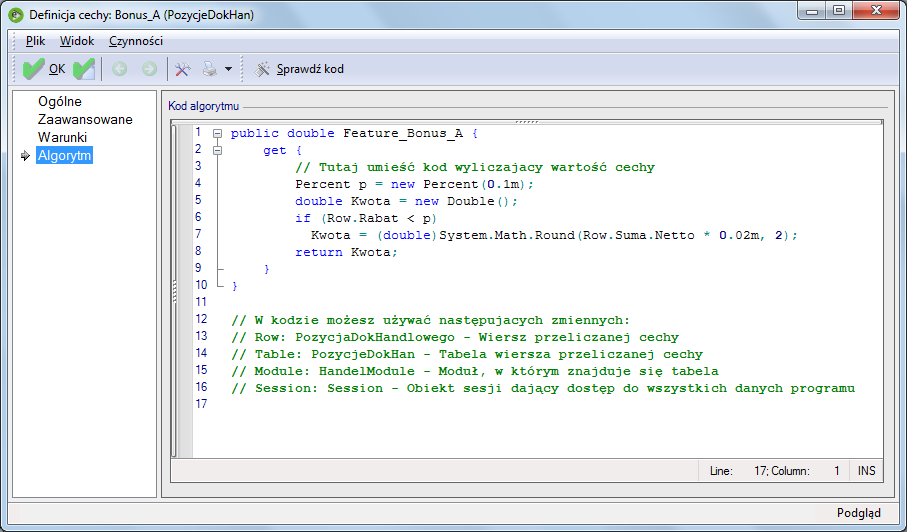Select Warunki in the left panel
The width and height of the screenshot is (907, 532).
62,137
